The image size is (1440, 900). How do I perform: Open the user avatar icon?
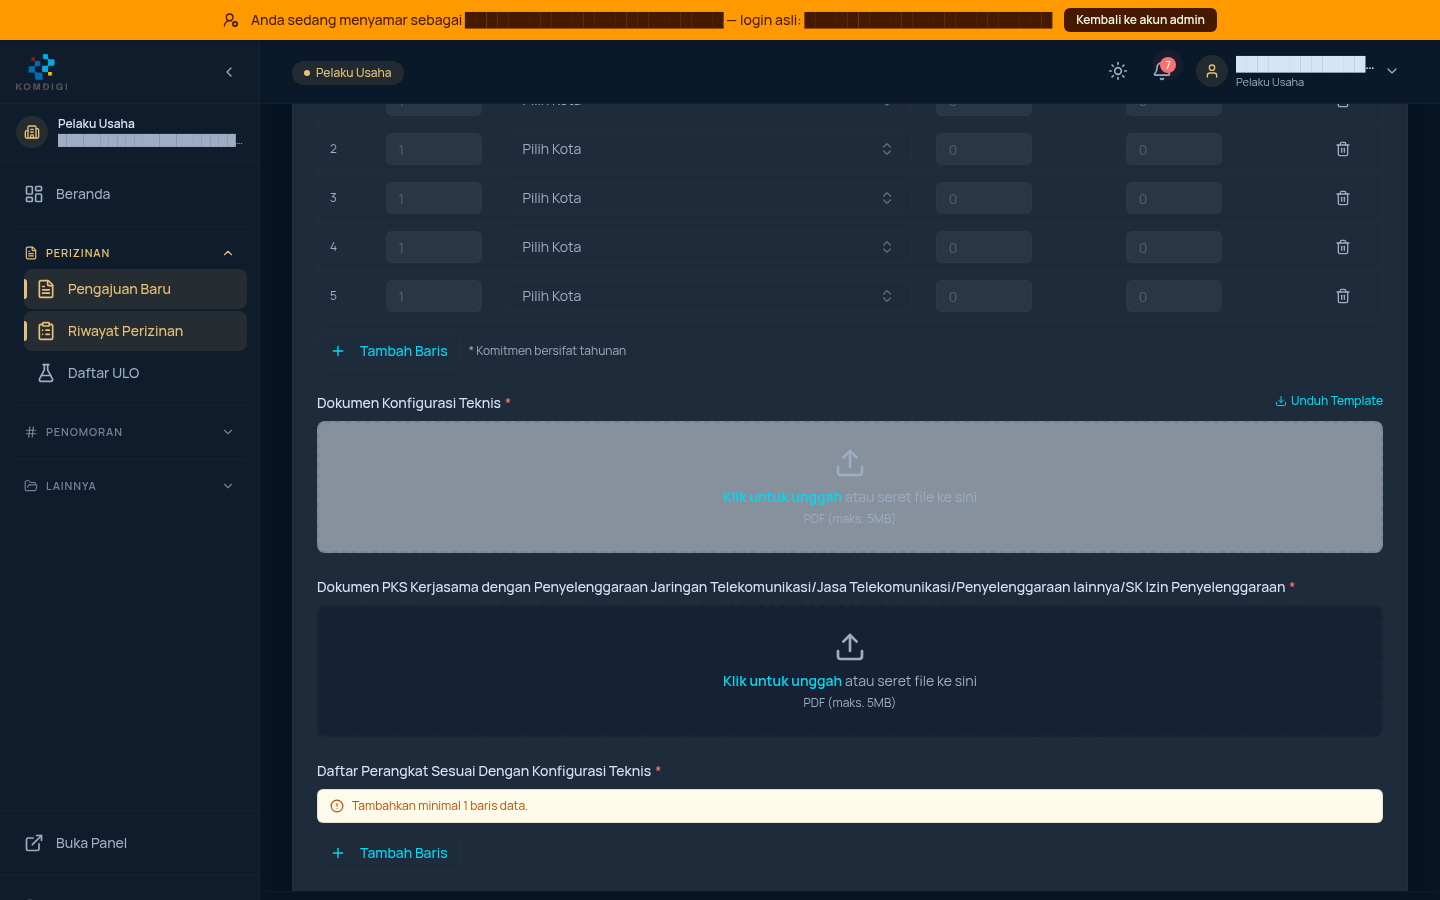pyautogui.click(x=1212, y=71)
